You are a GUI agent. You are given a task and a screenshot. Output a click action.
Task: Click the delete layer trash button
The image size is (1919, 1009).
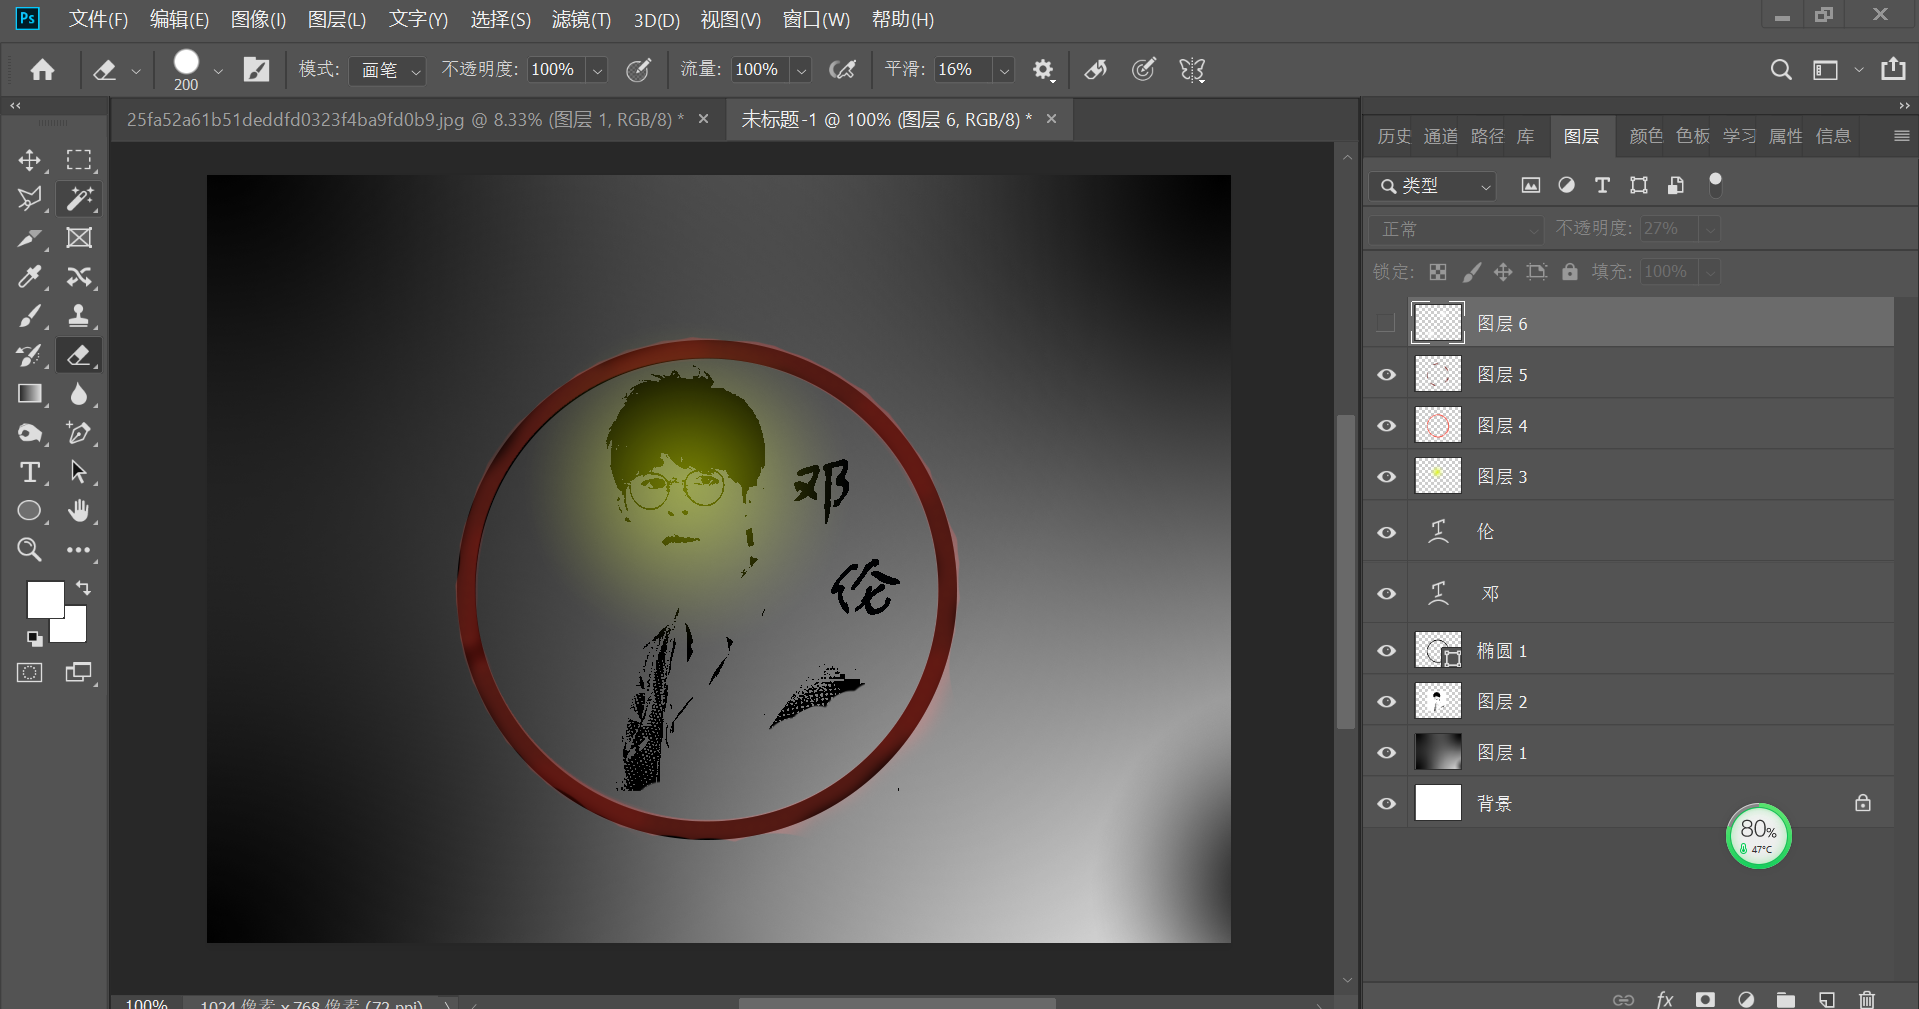tap(1866, 999)
